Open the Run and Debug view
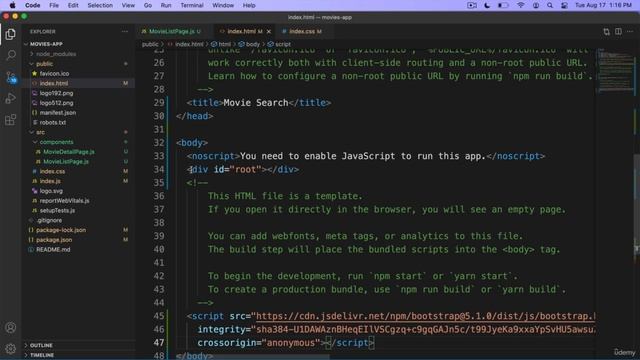 pyautogui.click(x=11, y=98)
